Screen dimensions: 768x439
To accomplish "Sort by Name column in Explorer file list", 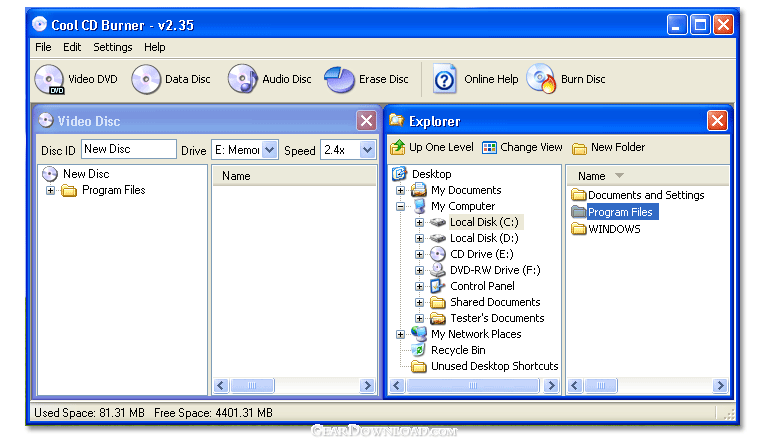I will pos(648,176).
